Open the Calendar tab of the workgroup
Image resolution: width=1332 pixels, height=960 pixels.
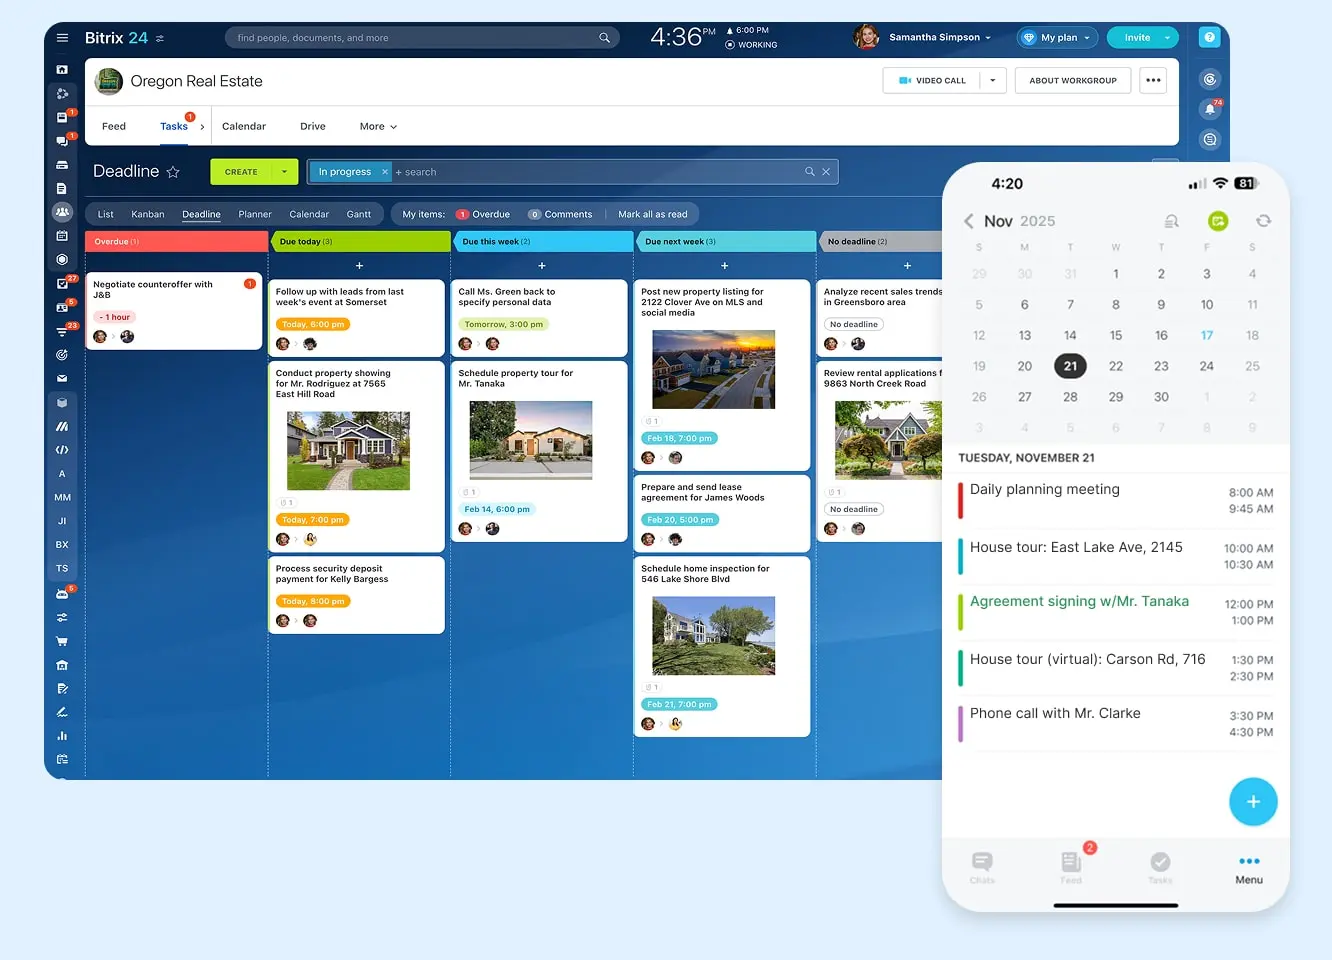[x=244, y=127]
